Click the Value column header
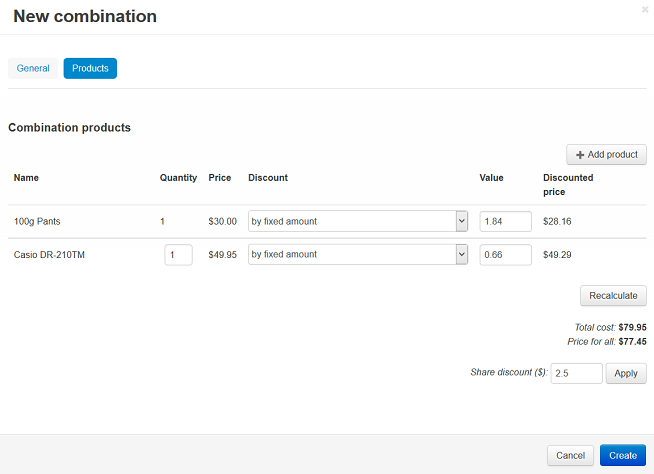This screenshot has height=474, width=654. point(491,178)
